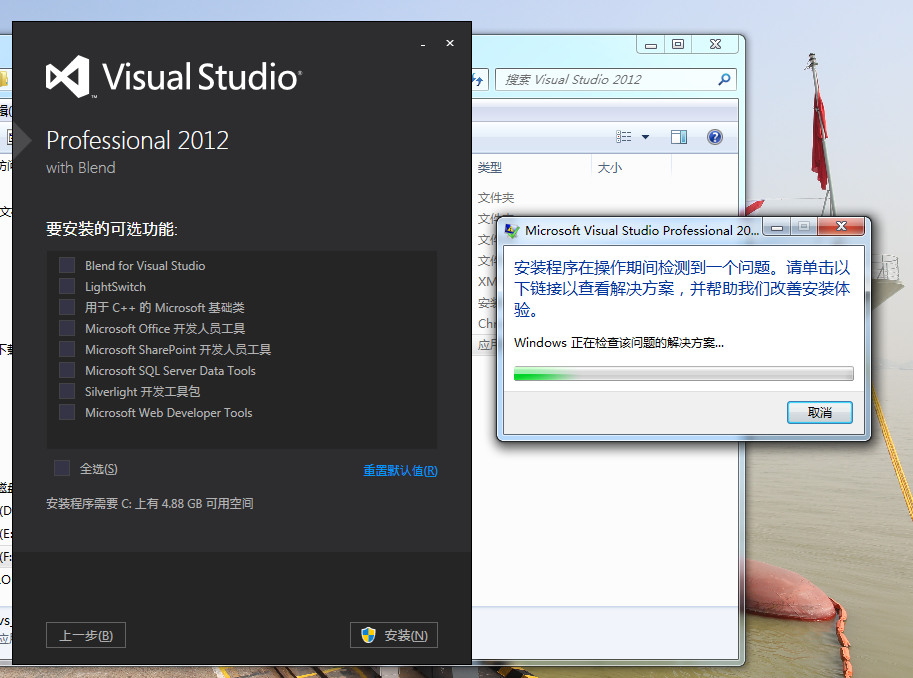Click the Visual Studio logo icon
Screen dimensions: 913x678
[x=68, y=76]
